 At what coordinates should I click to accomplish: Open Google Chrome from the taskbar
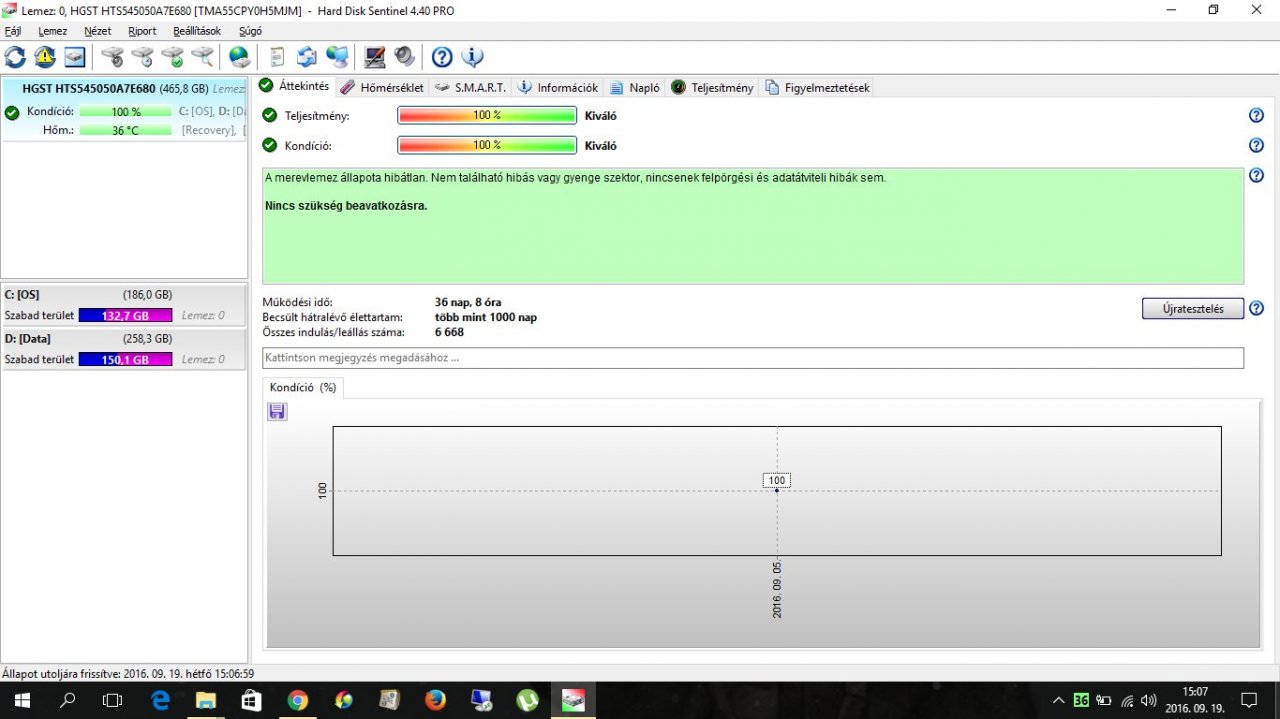pyautogui.click(x=297, y=700)
